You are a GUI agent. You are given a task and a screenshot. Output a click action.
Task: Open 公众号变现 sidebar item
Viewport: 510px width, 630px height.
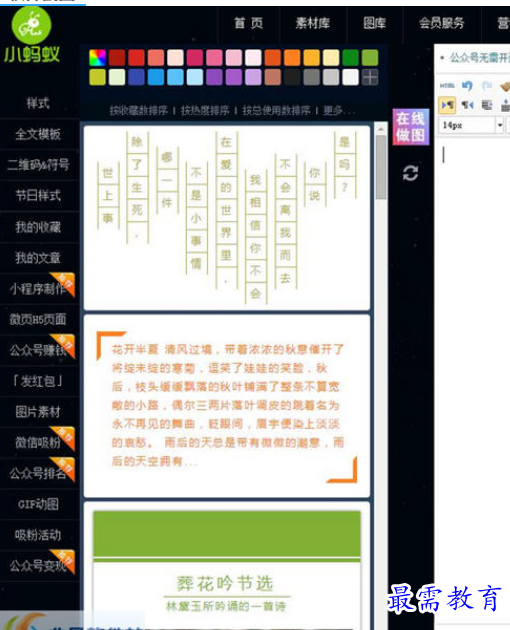pos(39,566)
